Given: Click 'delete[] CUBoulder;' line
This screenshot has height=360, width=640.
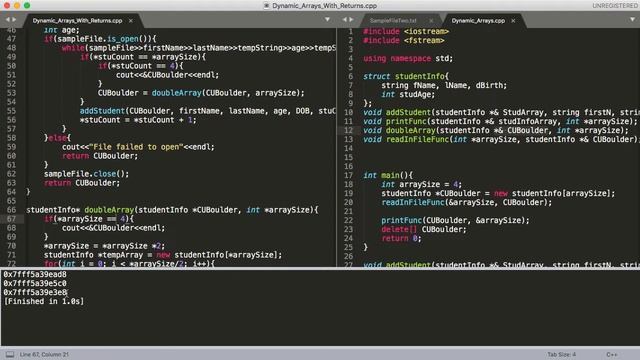Looking at the screenshot, I should click(424, 229).
